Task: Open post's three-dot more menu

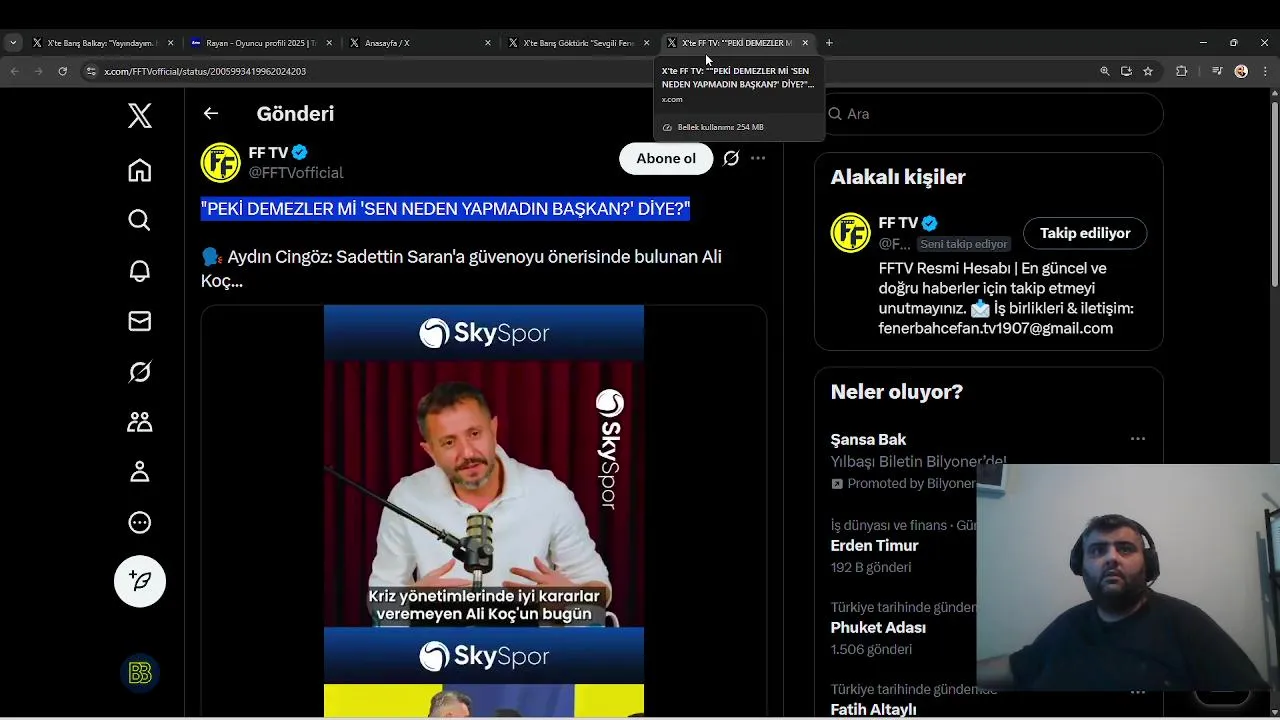Action: [758, 158]
